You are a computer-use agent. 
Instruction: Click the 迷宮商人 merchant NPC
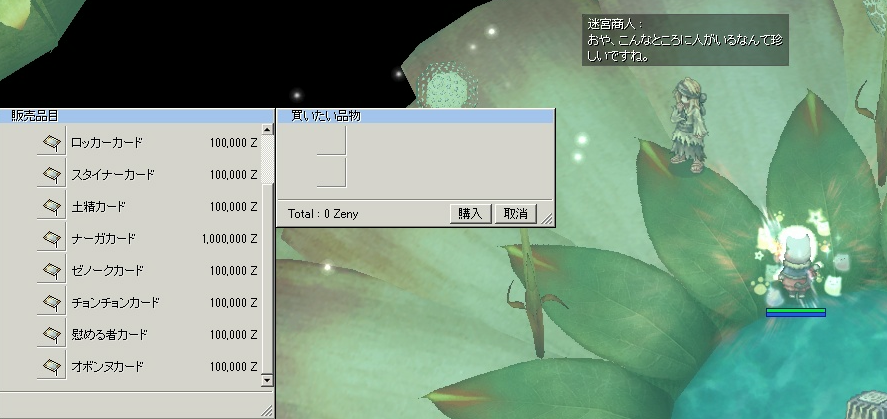tap(688, 126)
